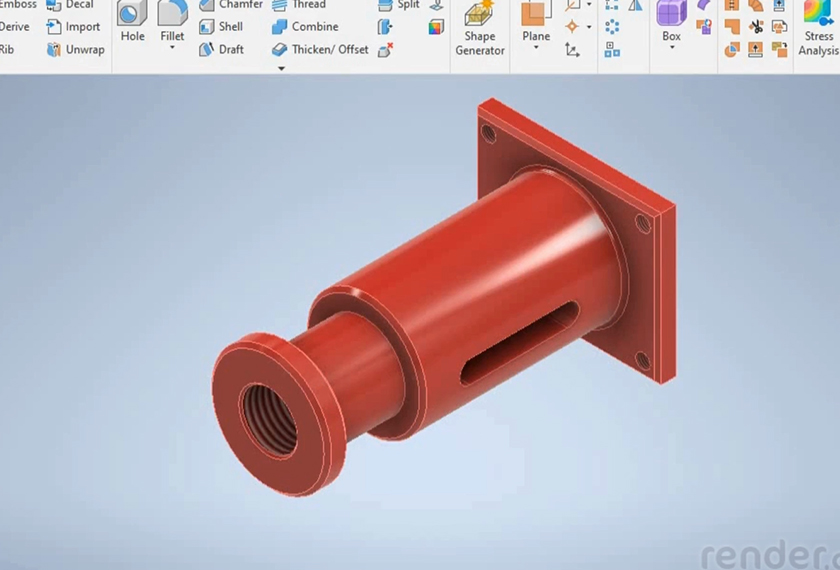Click the Fillet tool icon
840x570 pixels.
(172, 22)
